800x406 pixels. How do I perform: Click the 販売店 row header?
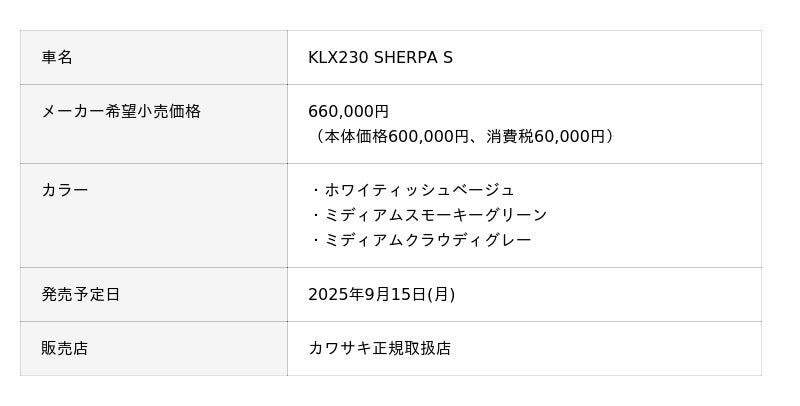click(x=65, y=349)
